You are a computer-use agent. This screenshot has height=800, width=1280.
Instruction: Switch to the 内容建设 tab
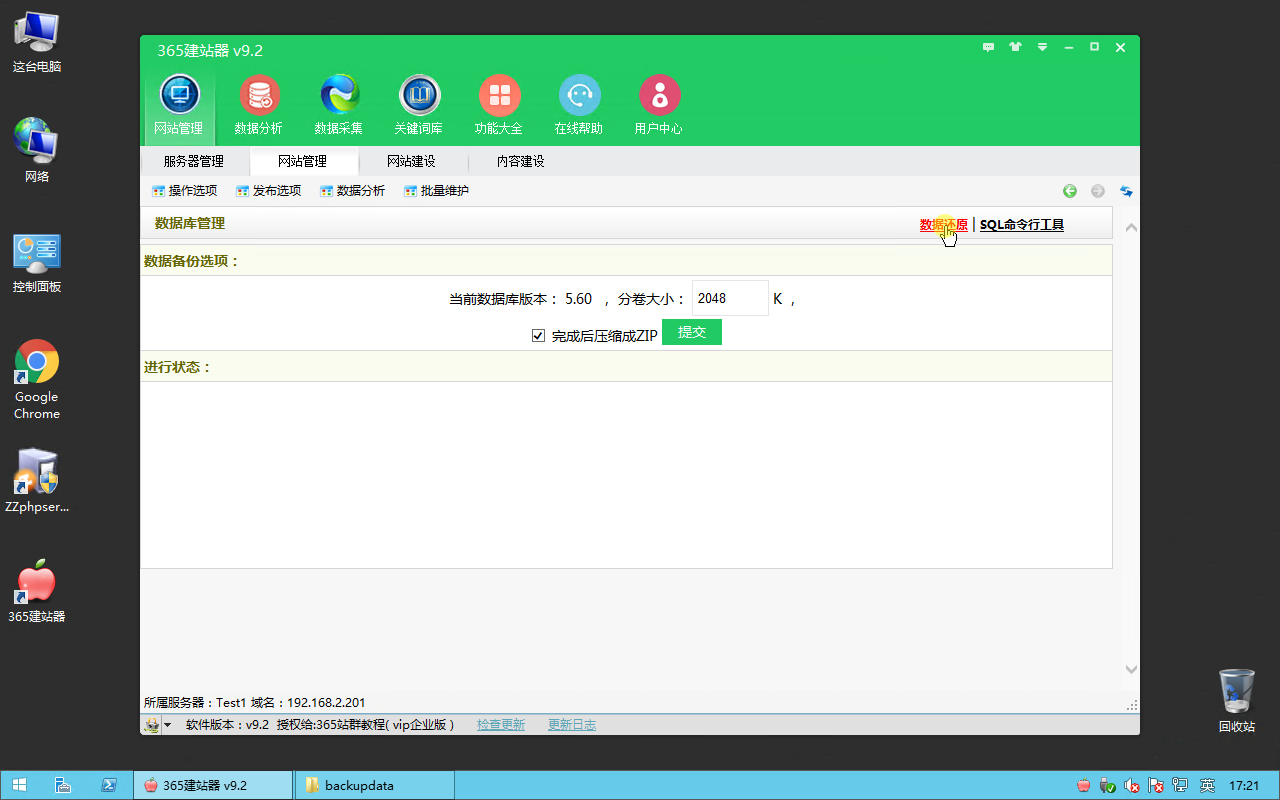pyautogui.click(x=521, y=161)
